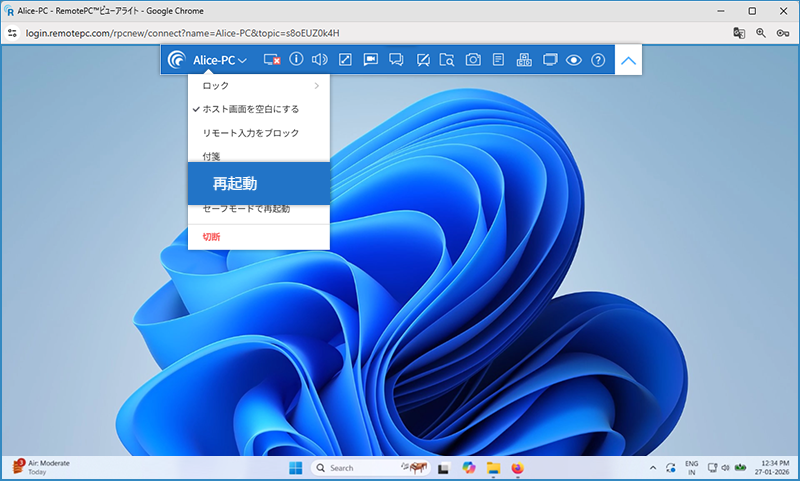
Task: Open the Air: Moderate weather widget
Action: pyautogui.click(x=41, y=467)
